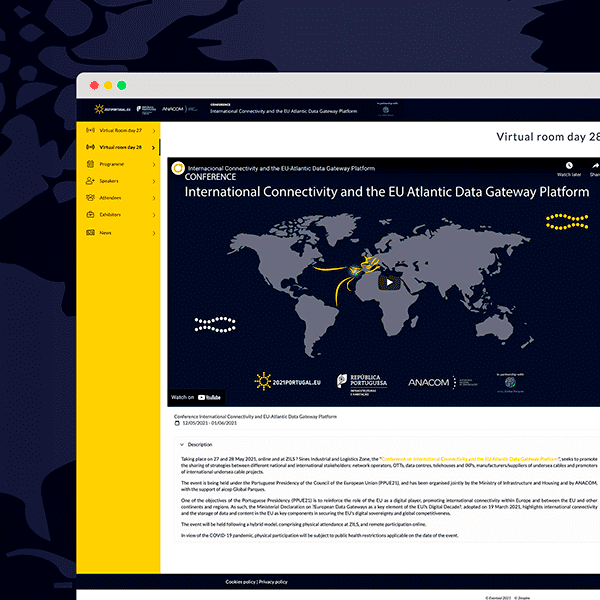Expand chevron next to Speakers

(154, 181)
